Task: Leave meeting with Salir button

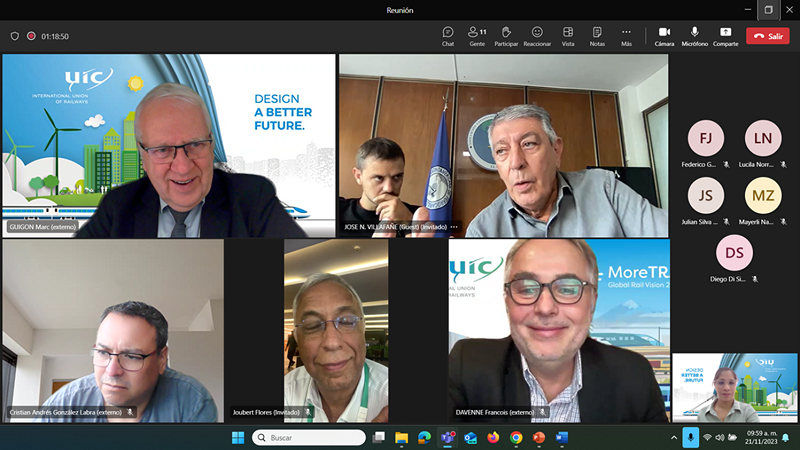Action: [768, 36]
